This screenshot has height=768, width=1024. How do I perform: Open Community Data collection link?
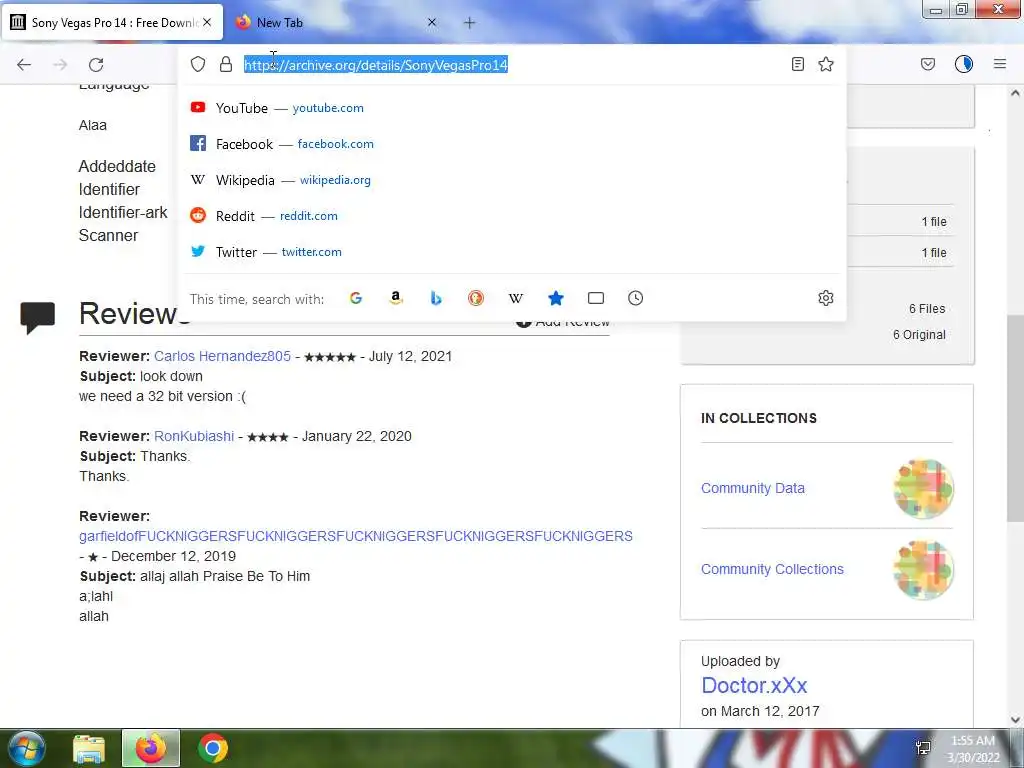click(752, 488)
